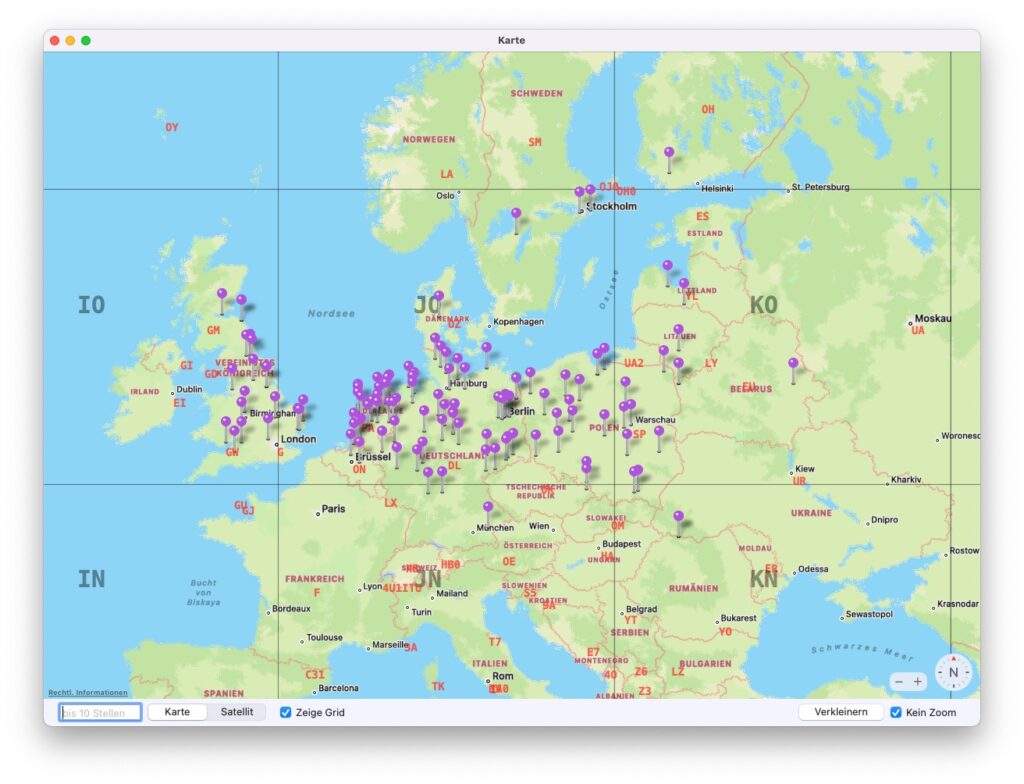Viewport: 1024px width, 784px height.
Task: Click the Verkleinern button
Action: (840, 712)
